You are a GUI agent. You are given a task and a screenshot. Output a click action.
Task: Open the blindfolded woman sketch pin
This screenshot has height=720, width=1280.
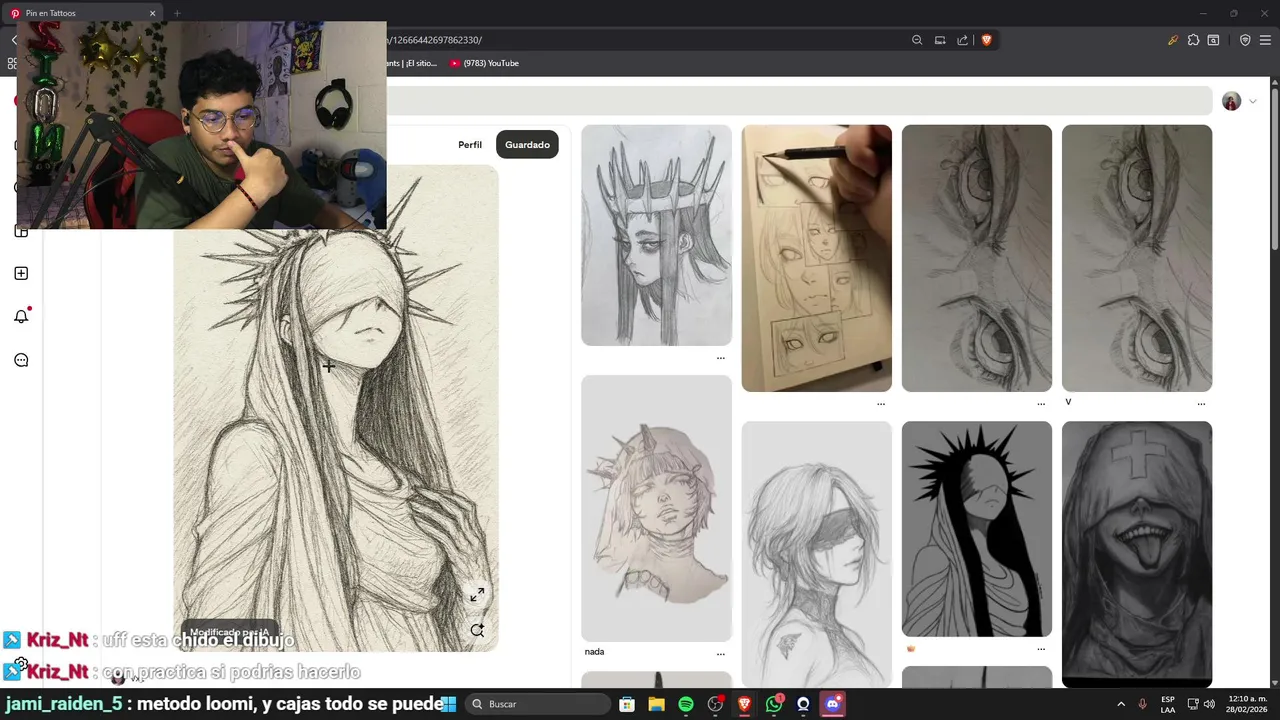pyautogui.click(x=816, y=555)
